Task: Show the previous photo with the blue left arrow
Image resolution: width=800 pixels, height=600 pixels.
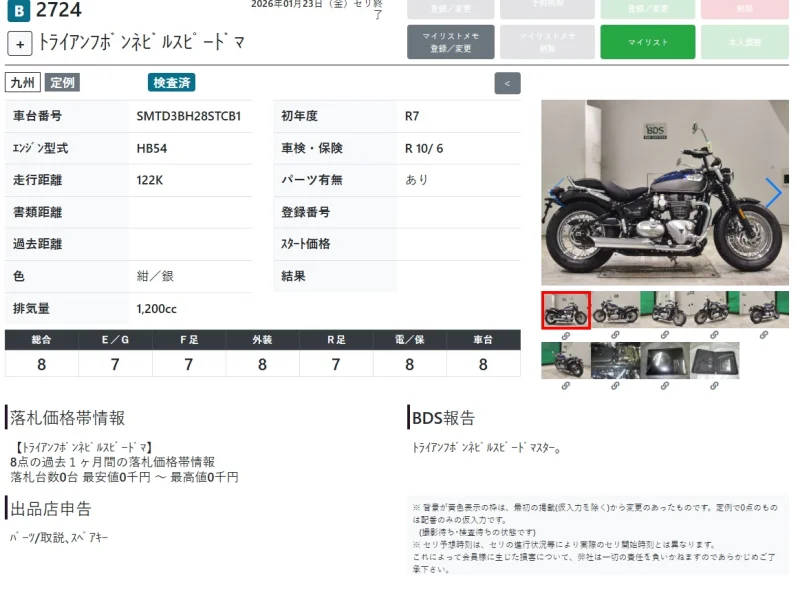Action: pos(558,192)
